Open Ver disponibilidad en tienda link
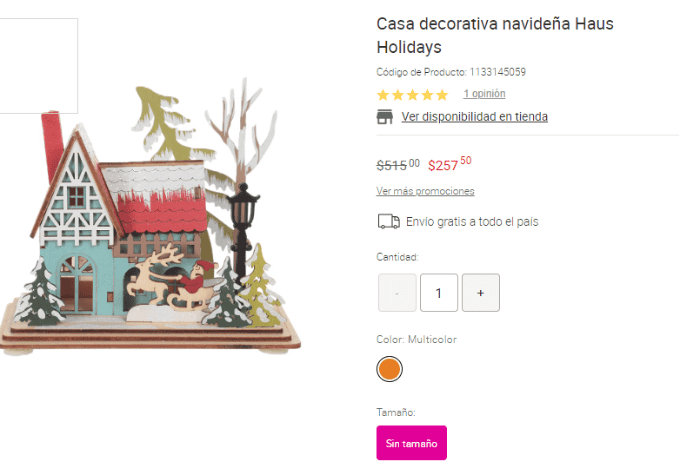This screenshot has width=700, height=475. coord(475,117)
